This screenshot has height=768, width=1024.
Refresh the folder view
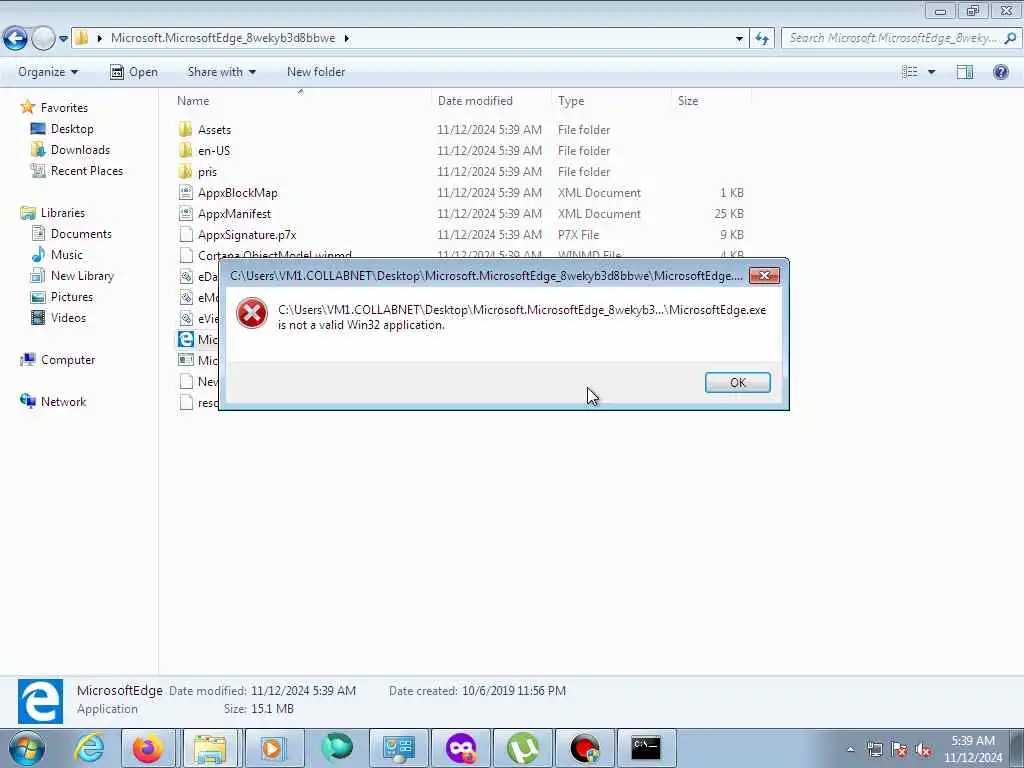pyautogui.click(x=761, y=39)
